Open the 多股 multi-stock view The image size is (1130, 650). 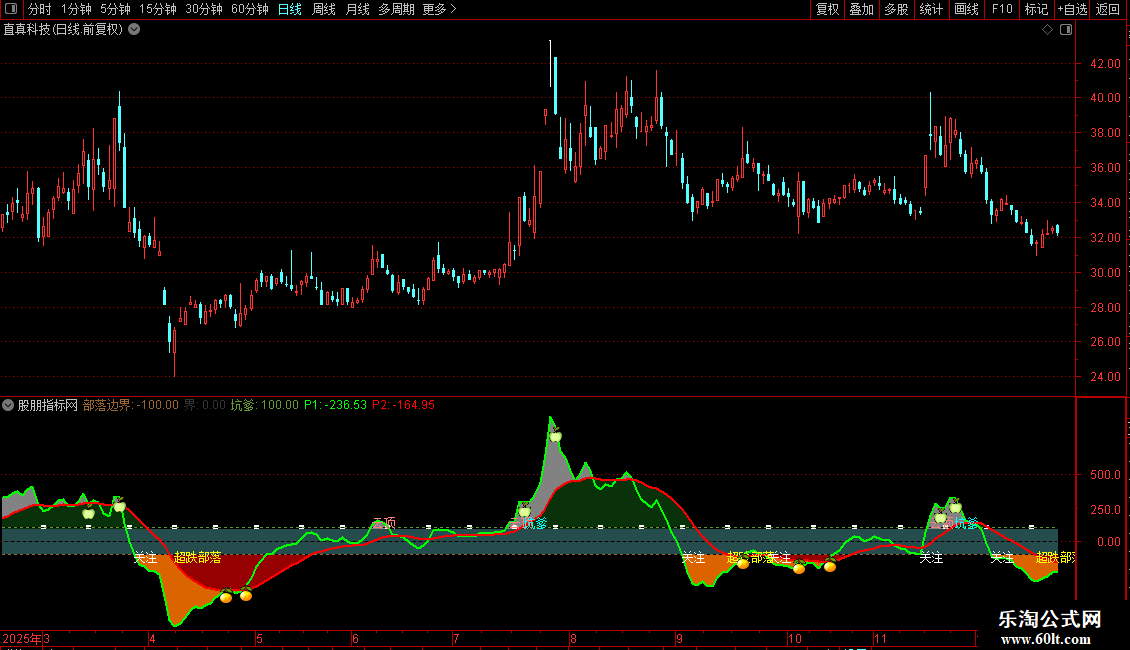[896, 9]
